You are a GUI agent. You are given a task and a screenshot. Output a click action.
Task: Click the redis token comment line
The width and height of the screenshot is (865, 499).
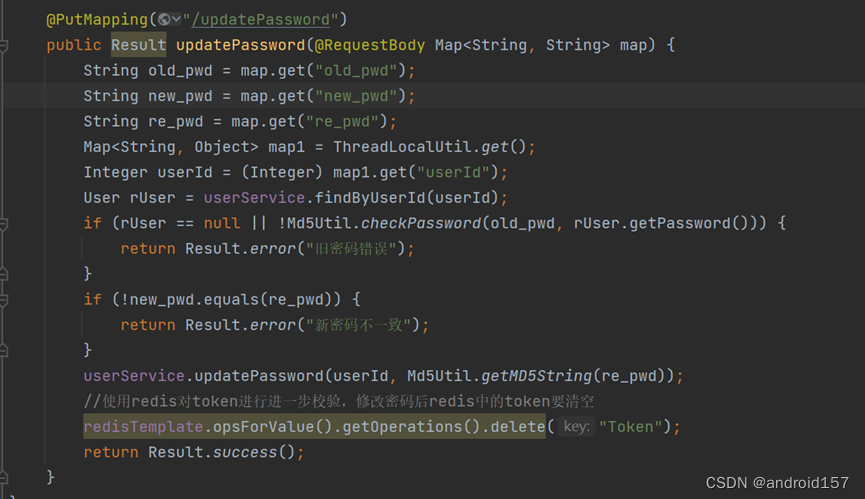click(x=338, y=401)
